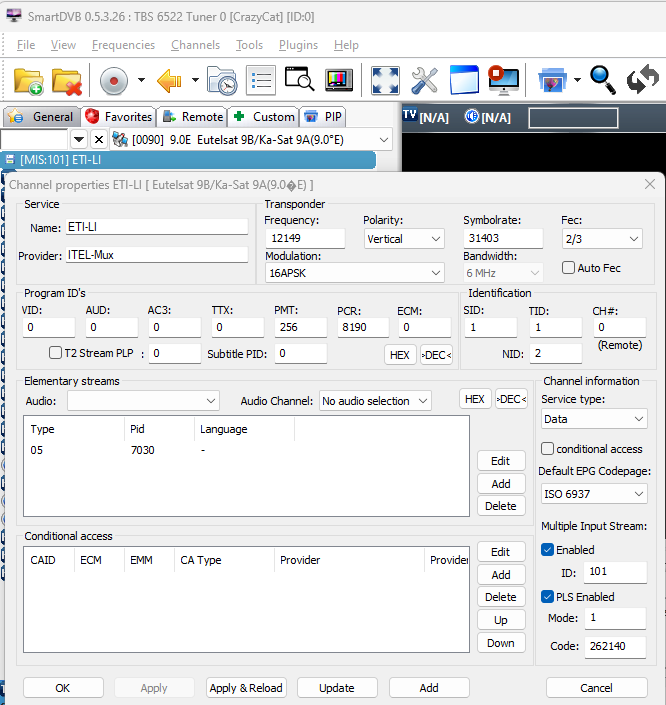
Task: Switch to the PIP tab
Action: point(323,117)
